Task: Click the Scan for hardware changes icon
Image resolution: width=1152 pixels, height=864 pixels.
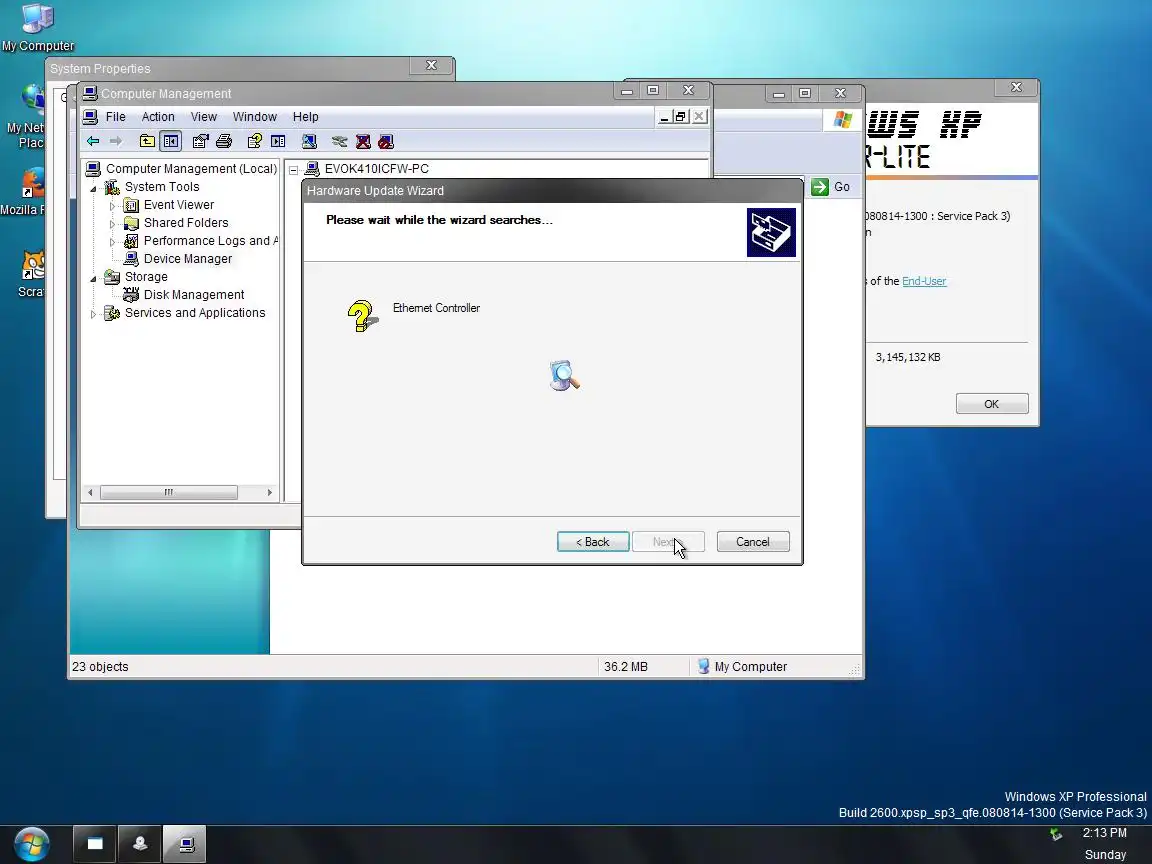Action: click(x=309, y=141)
